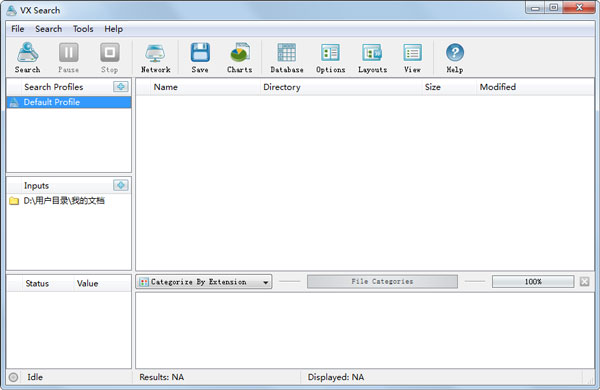
Task: Open the Charts tool
Action: point(240,57)
